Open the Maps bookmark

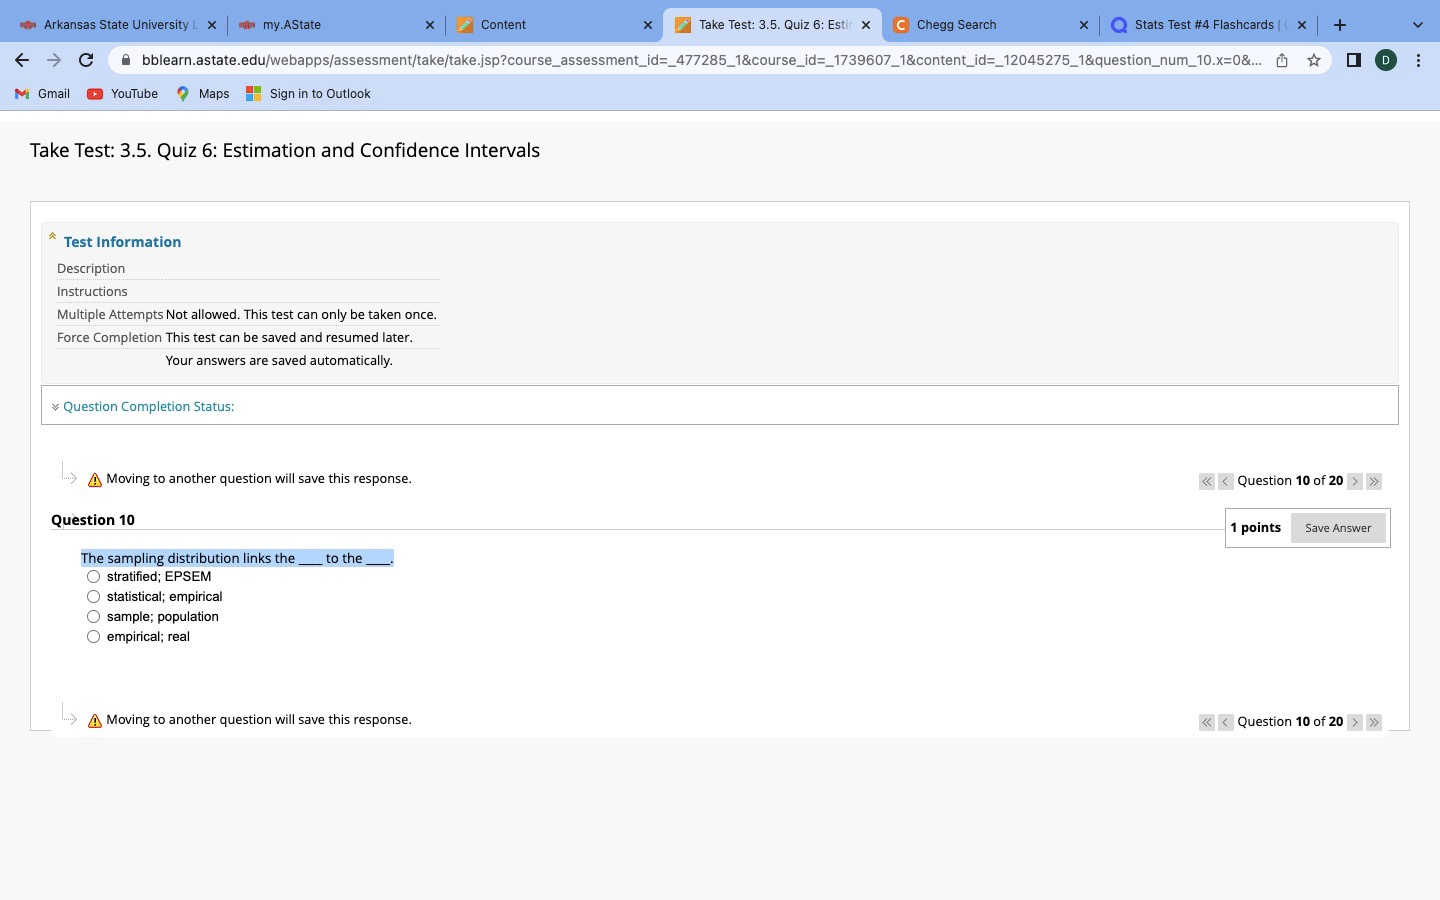pyautogui.click(x=203, y=94)
